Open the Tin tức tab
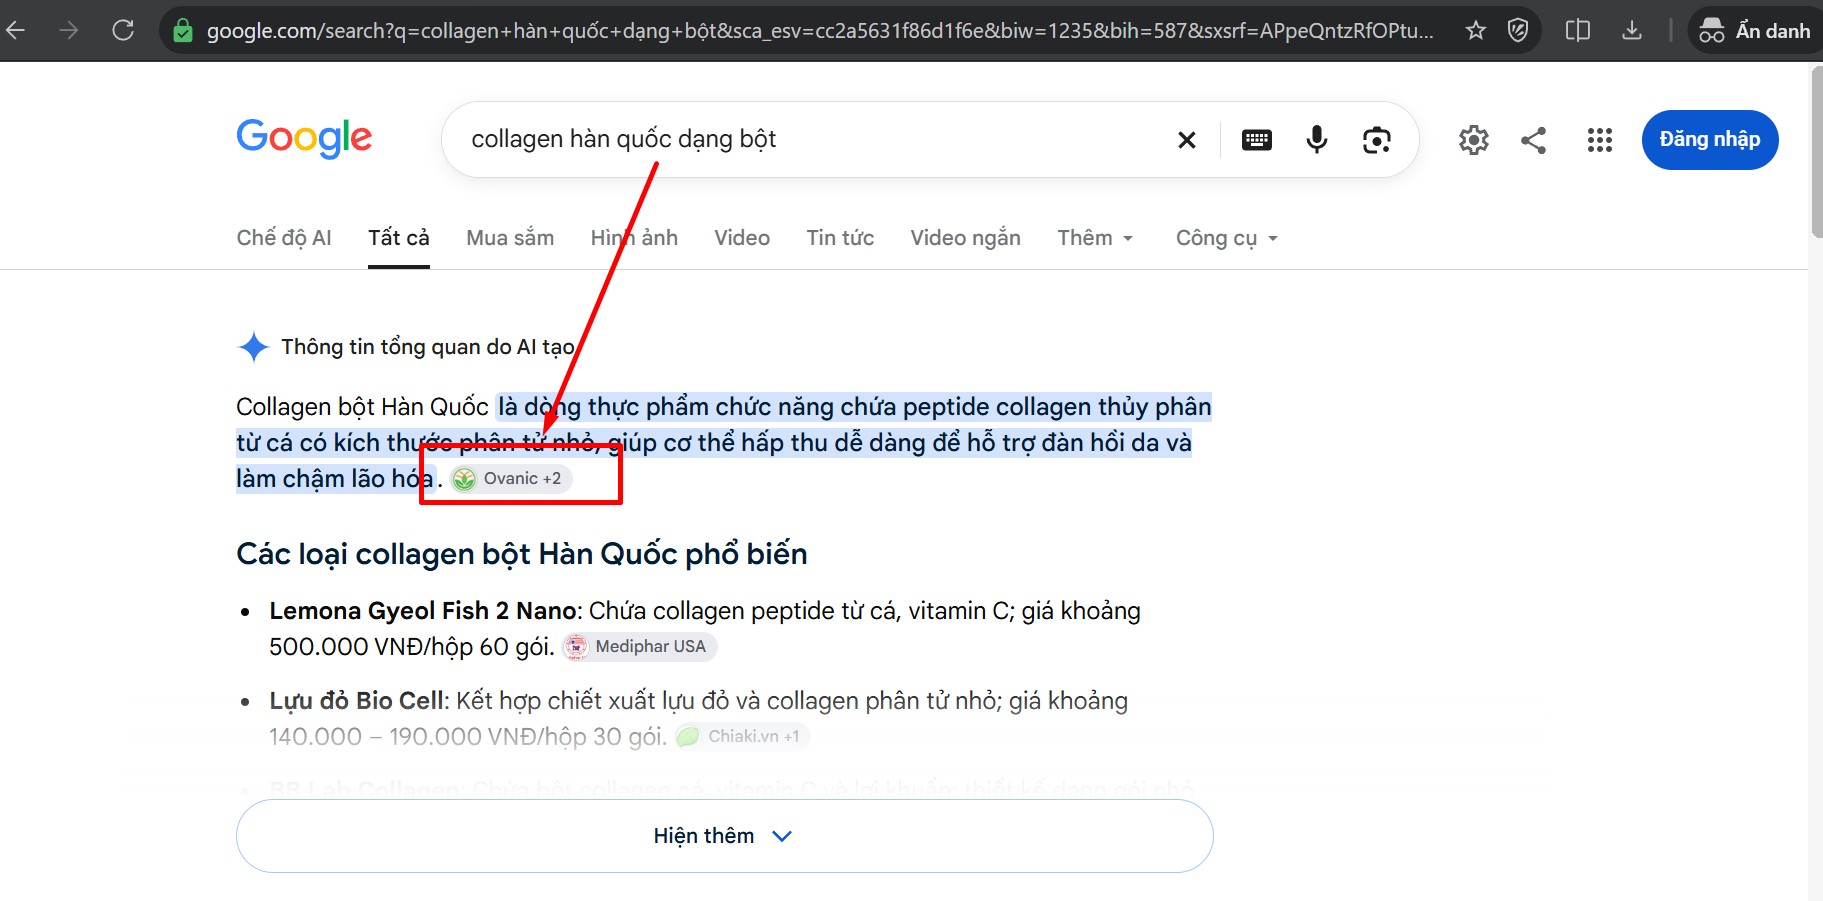The height and width of the screenshot is (901, 1823). 840,238
